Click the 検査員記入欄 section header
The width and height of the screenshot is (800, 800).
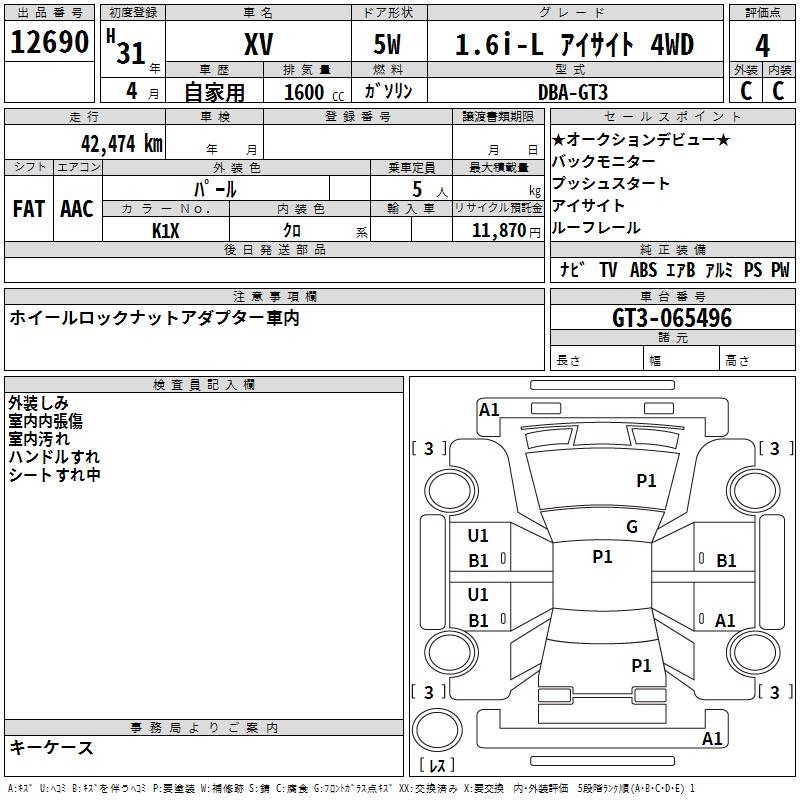coord(204,384)
